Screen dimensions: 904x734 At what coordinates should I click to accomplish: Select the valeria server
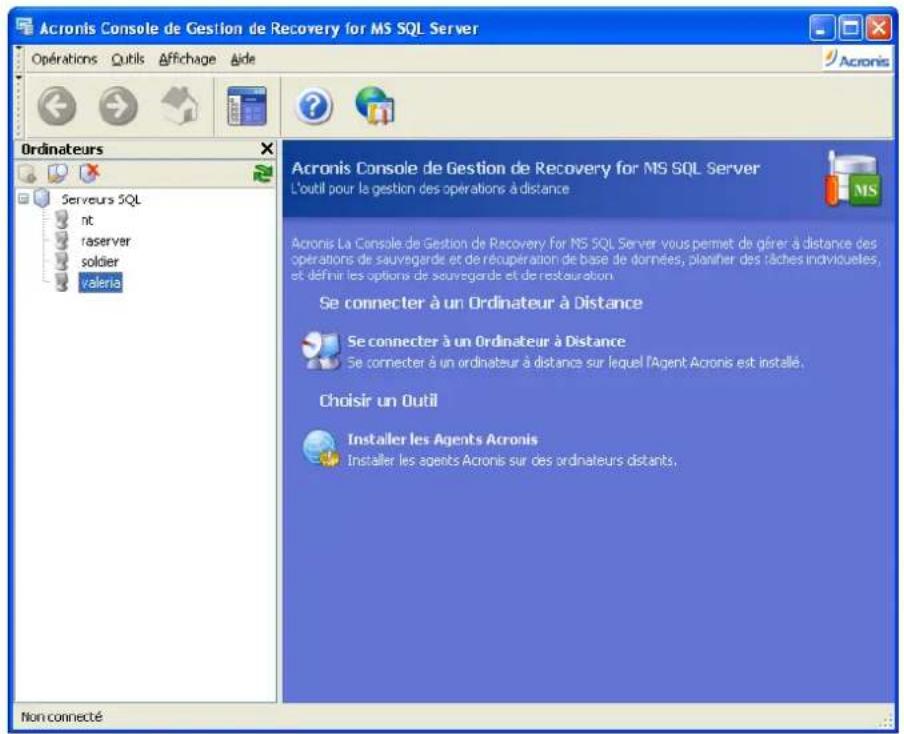[100, 283]
